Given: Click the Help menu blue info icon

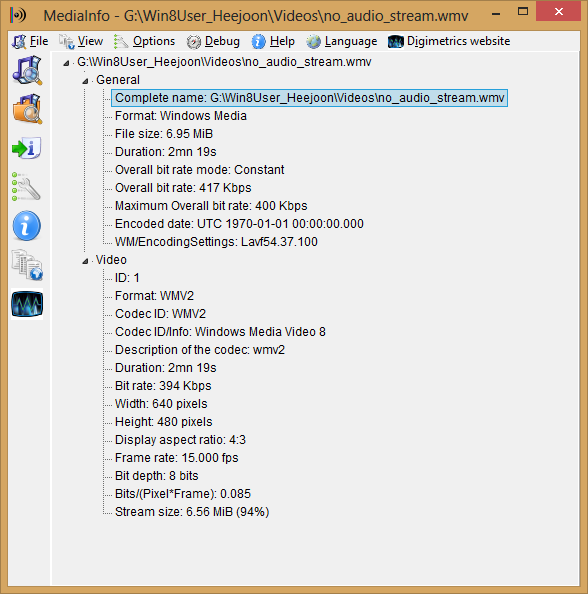Looking at the screenshot, I should [x=258, y=41].
